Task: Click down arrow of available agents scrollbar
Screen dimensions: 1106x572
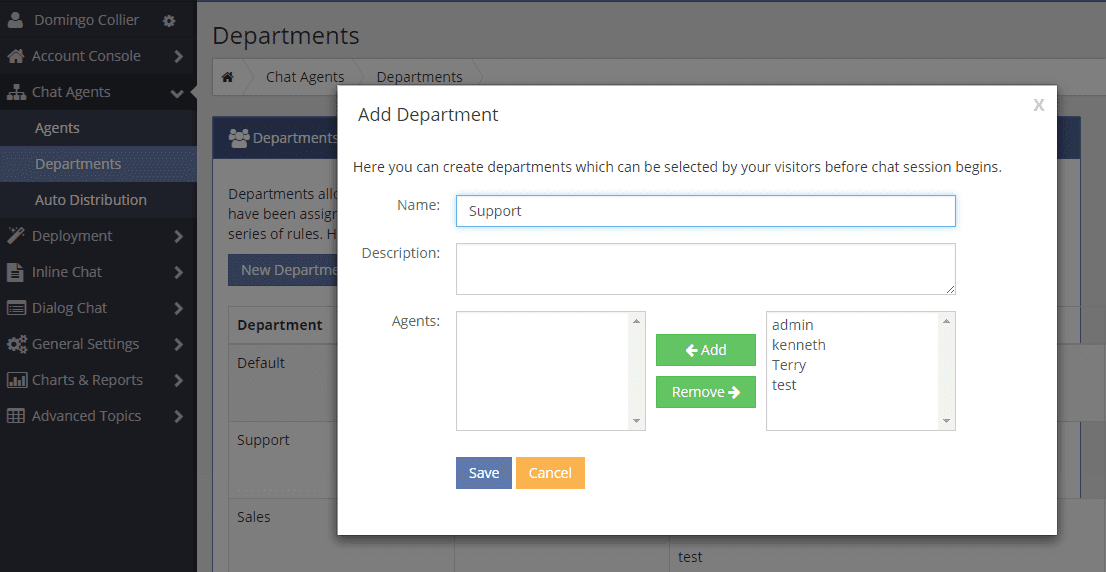Action: pos(947,421)
